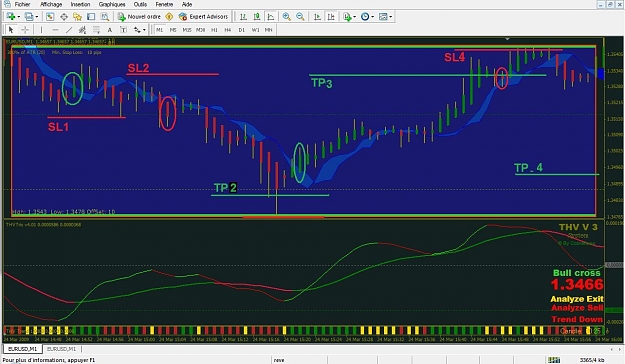Screen dimensions: 625x364
Task: Select the Fibonacci retracement tool
Action: (96, 30)
